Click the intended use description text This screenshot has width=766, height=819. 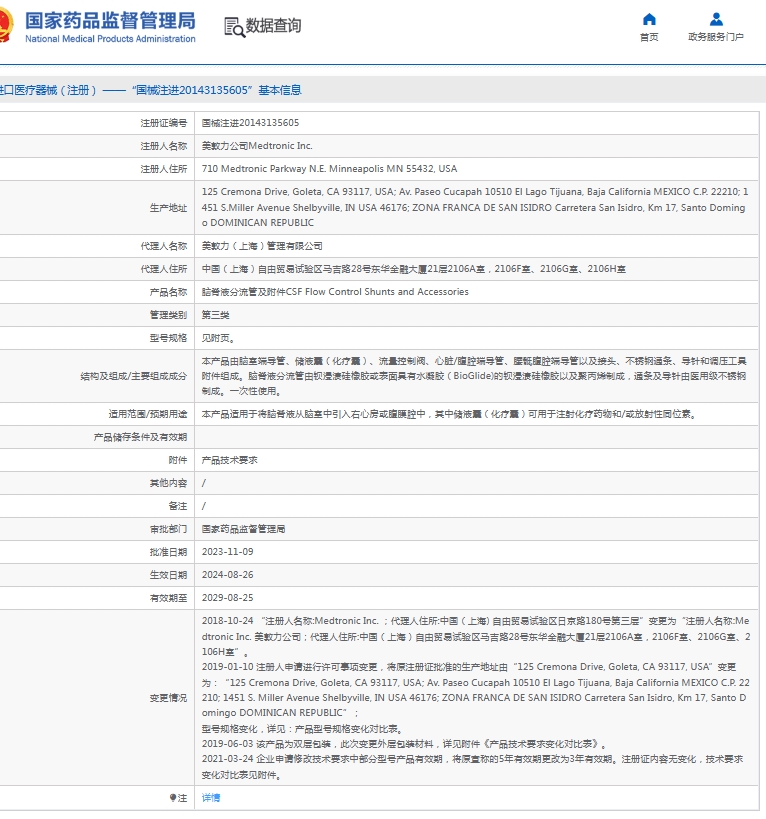(x=449, y=414)
